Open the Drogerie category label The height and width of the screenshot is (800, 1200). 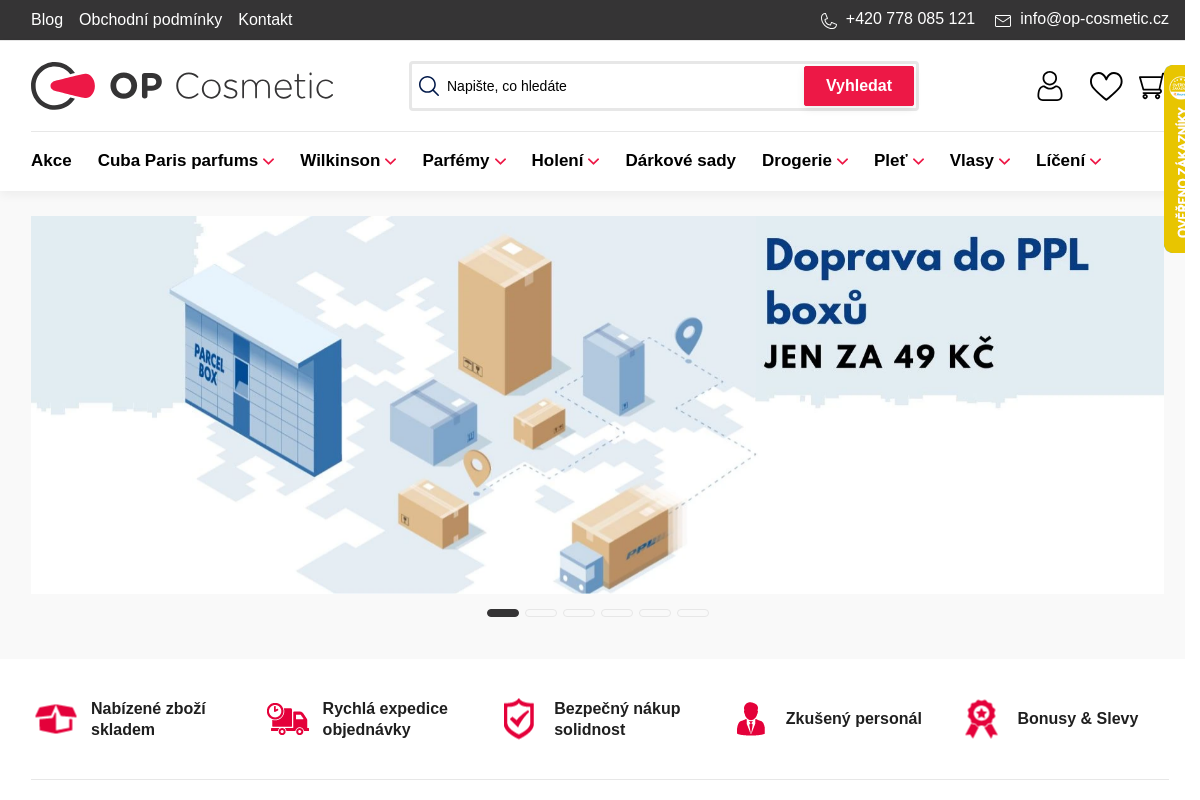click(797, 161)
